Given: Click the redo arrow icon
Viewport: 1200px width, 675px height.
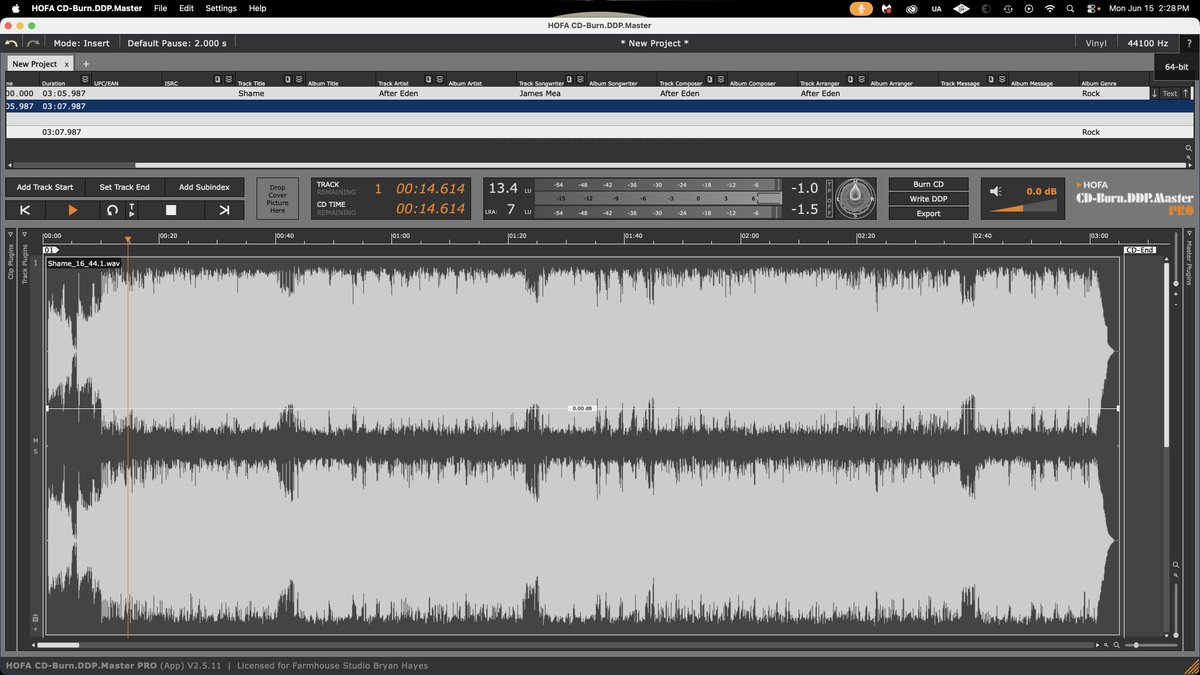Looking at the screenshot, I should [33, 44].
